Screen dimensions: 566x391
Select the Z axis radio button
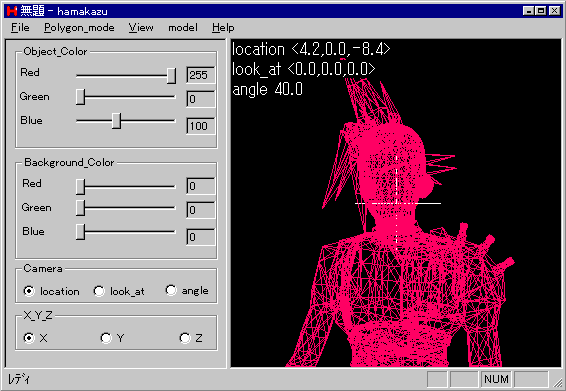[185, 338]
